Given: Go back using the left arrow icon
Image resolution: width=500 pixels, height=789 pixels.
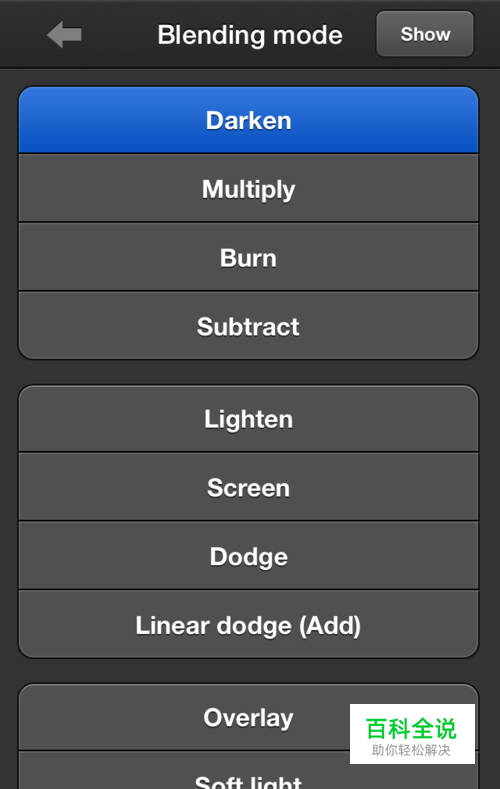Looking at the screenshot, I should coord(64,34).
